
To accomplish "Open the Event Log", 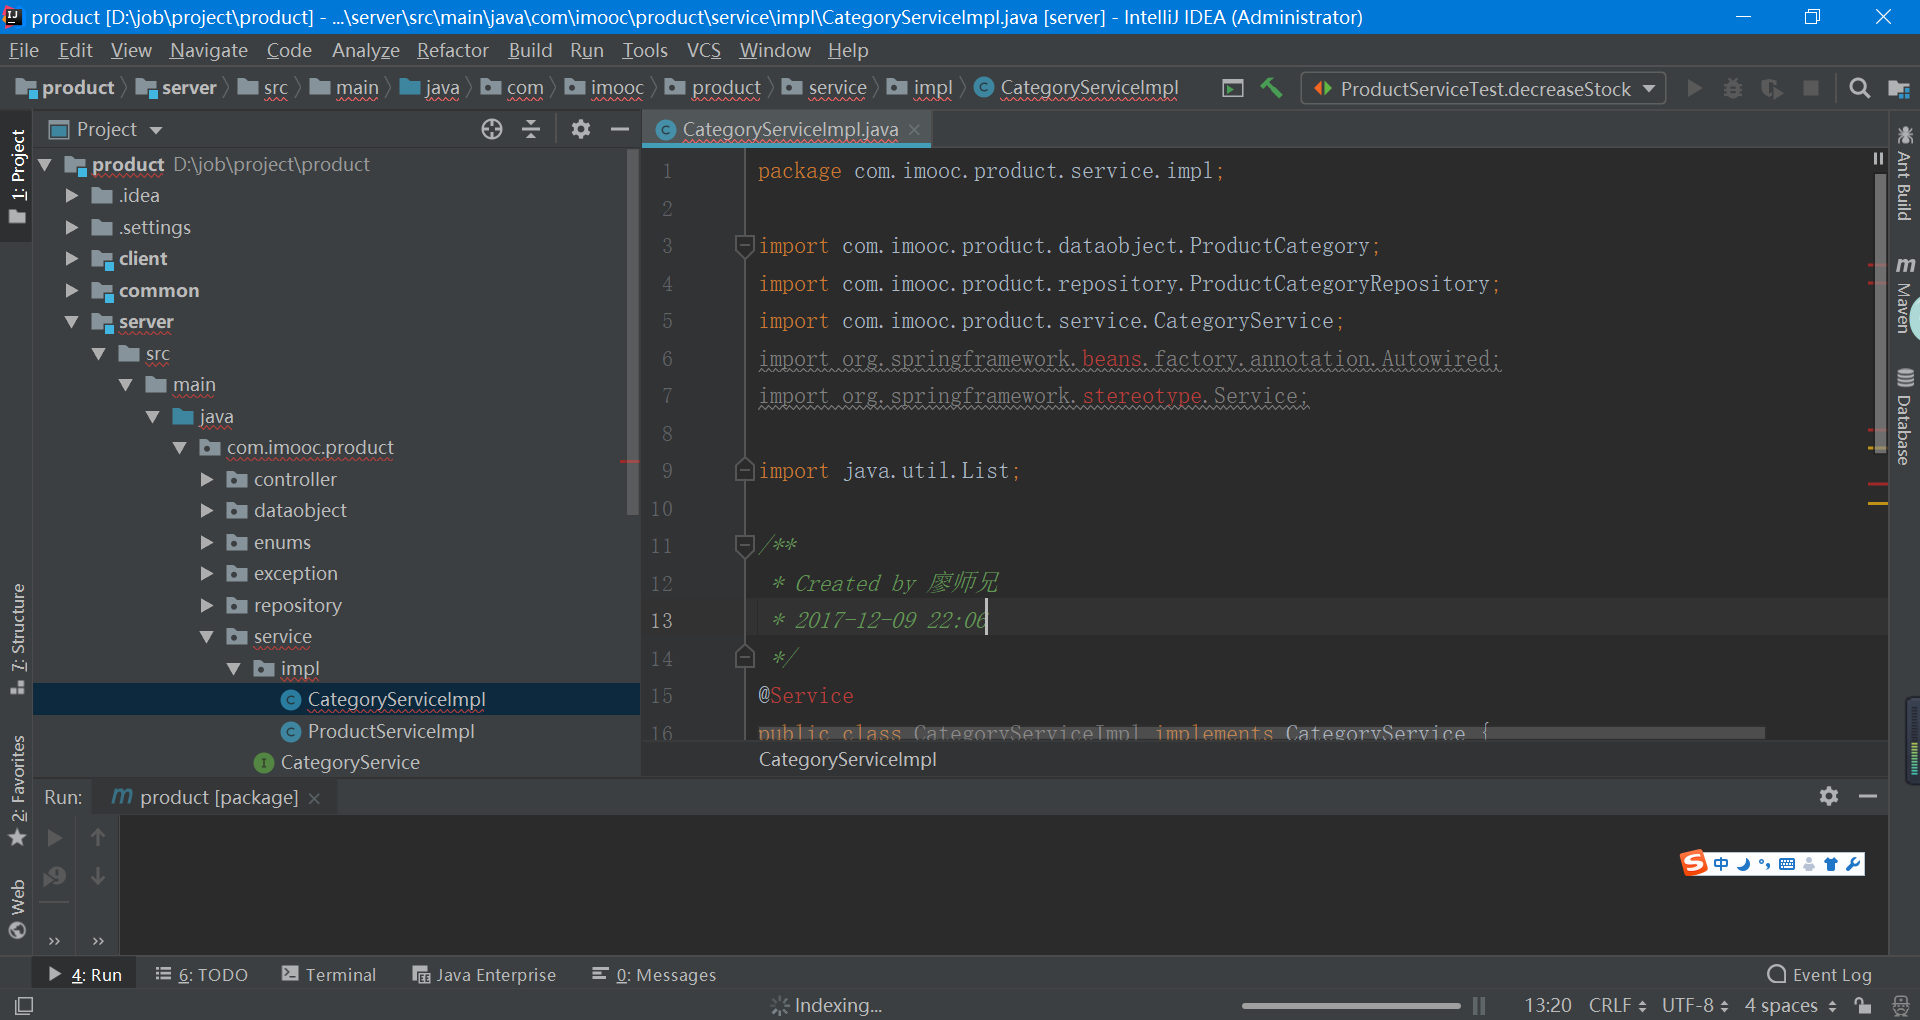I will [x=1820, y=974].
